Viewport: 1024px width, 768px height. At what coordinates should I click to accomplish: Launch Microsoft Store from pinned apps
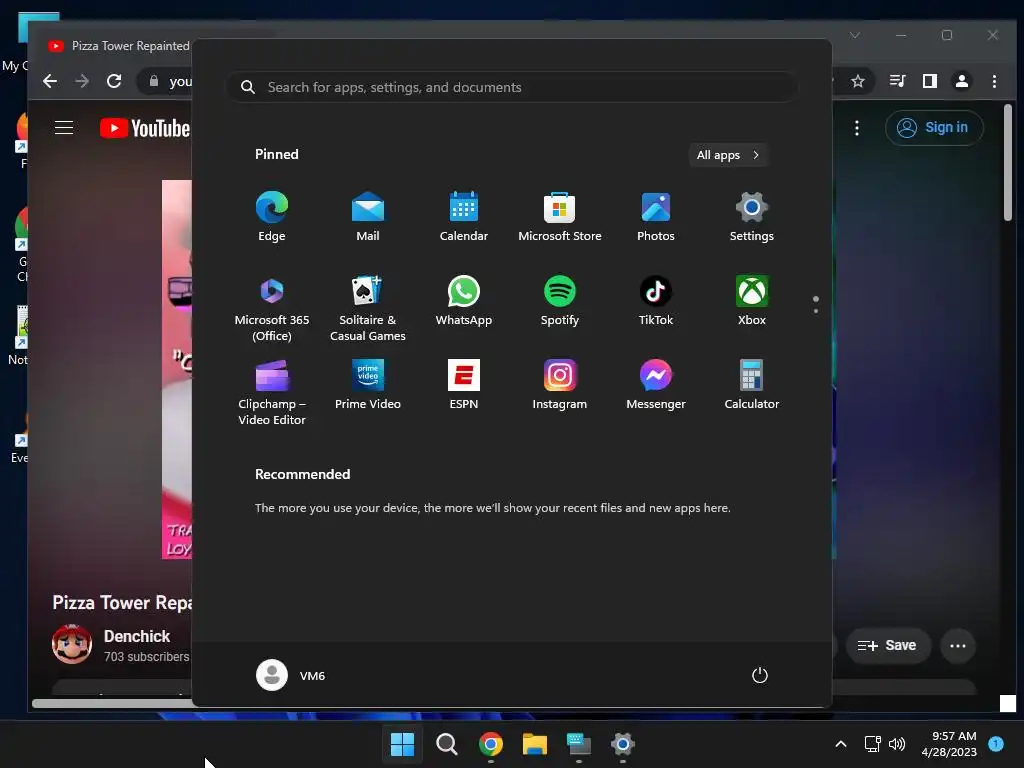tap(560, 217)
